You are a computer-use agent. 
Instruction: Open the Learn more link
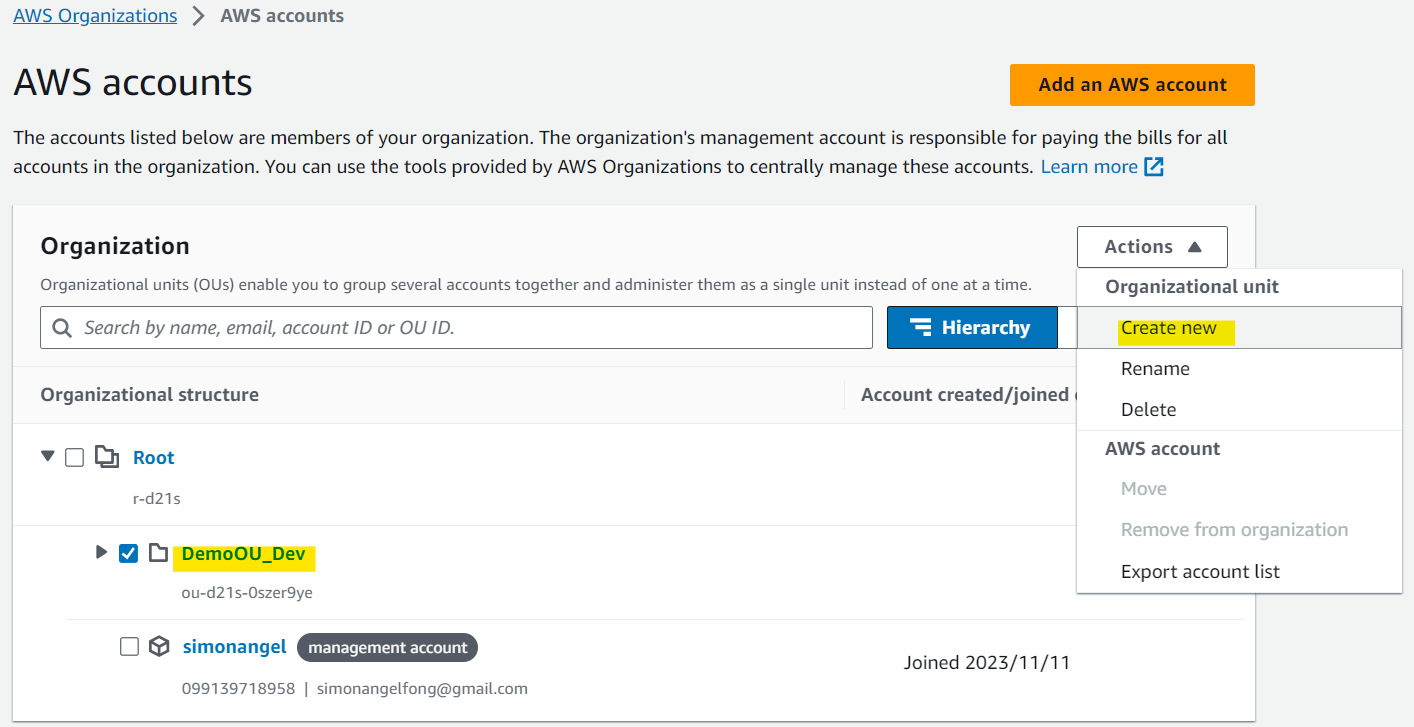pos(1089,167)
